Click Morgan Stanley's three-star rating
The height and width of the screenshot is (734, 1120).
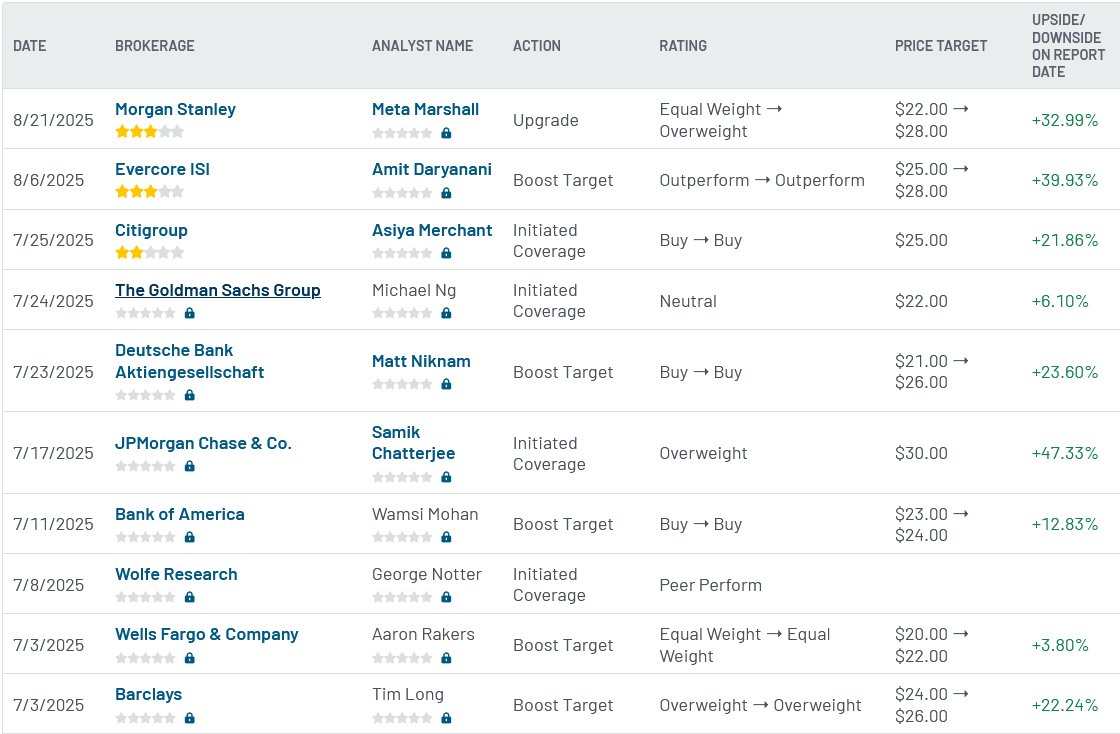click(x=149, y=132)
